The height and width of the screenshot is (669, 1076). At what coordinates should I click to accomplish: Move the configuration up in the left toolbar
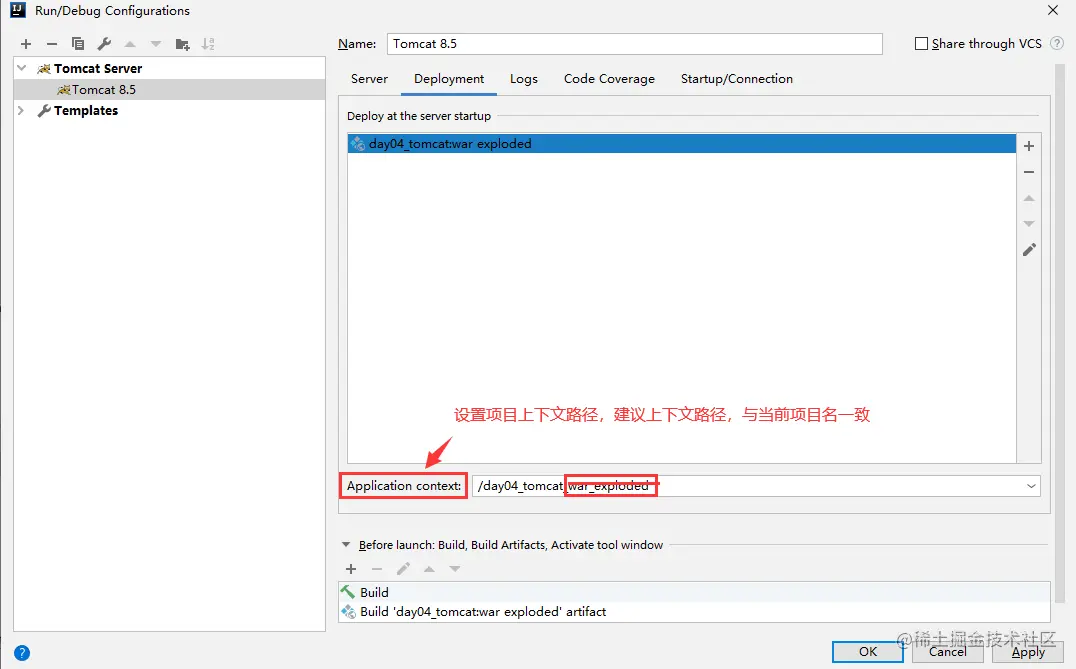tap(130, 44)
